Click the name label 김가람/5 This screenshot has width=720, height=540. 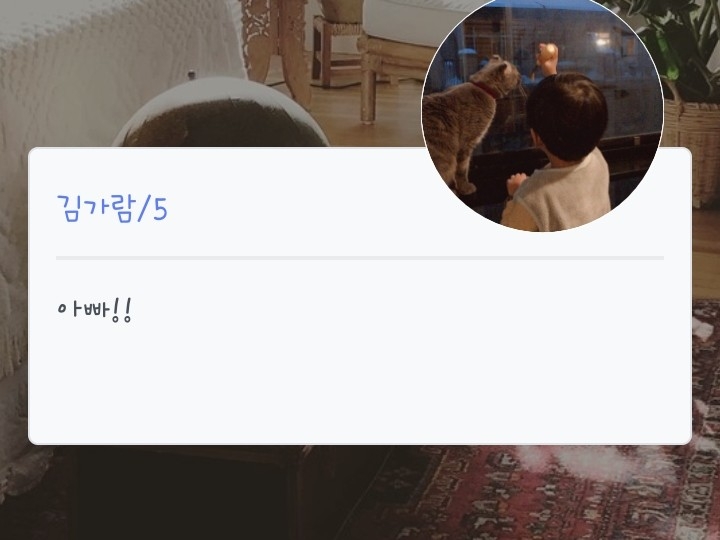coord(112,209)
